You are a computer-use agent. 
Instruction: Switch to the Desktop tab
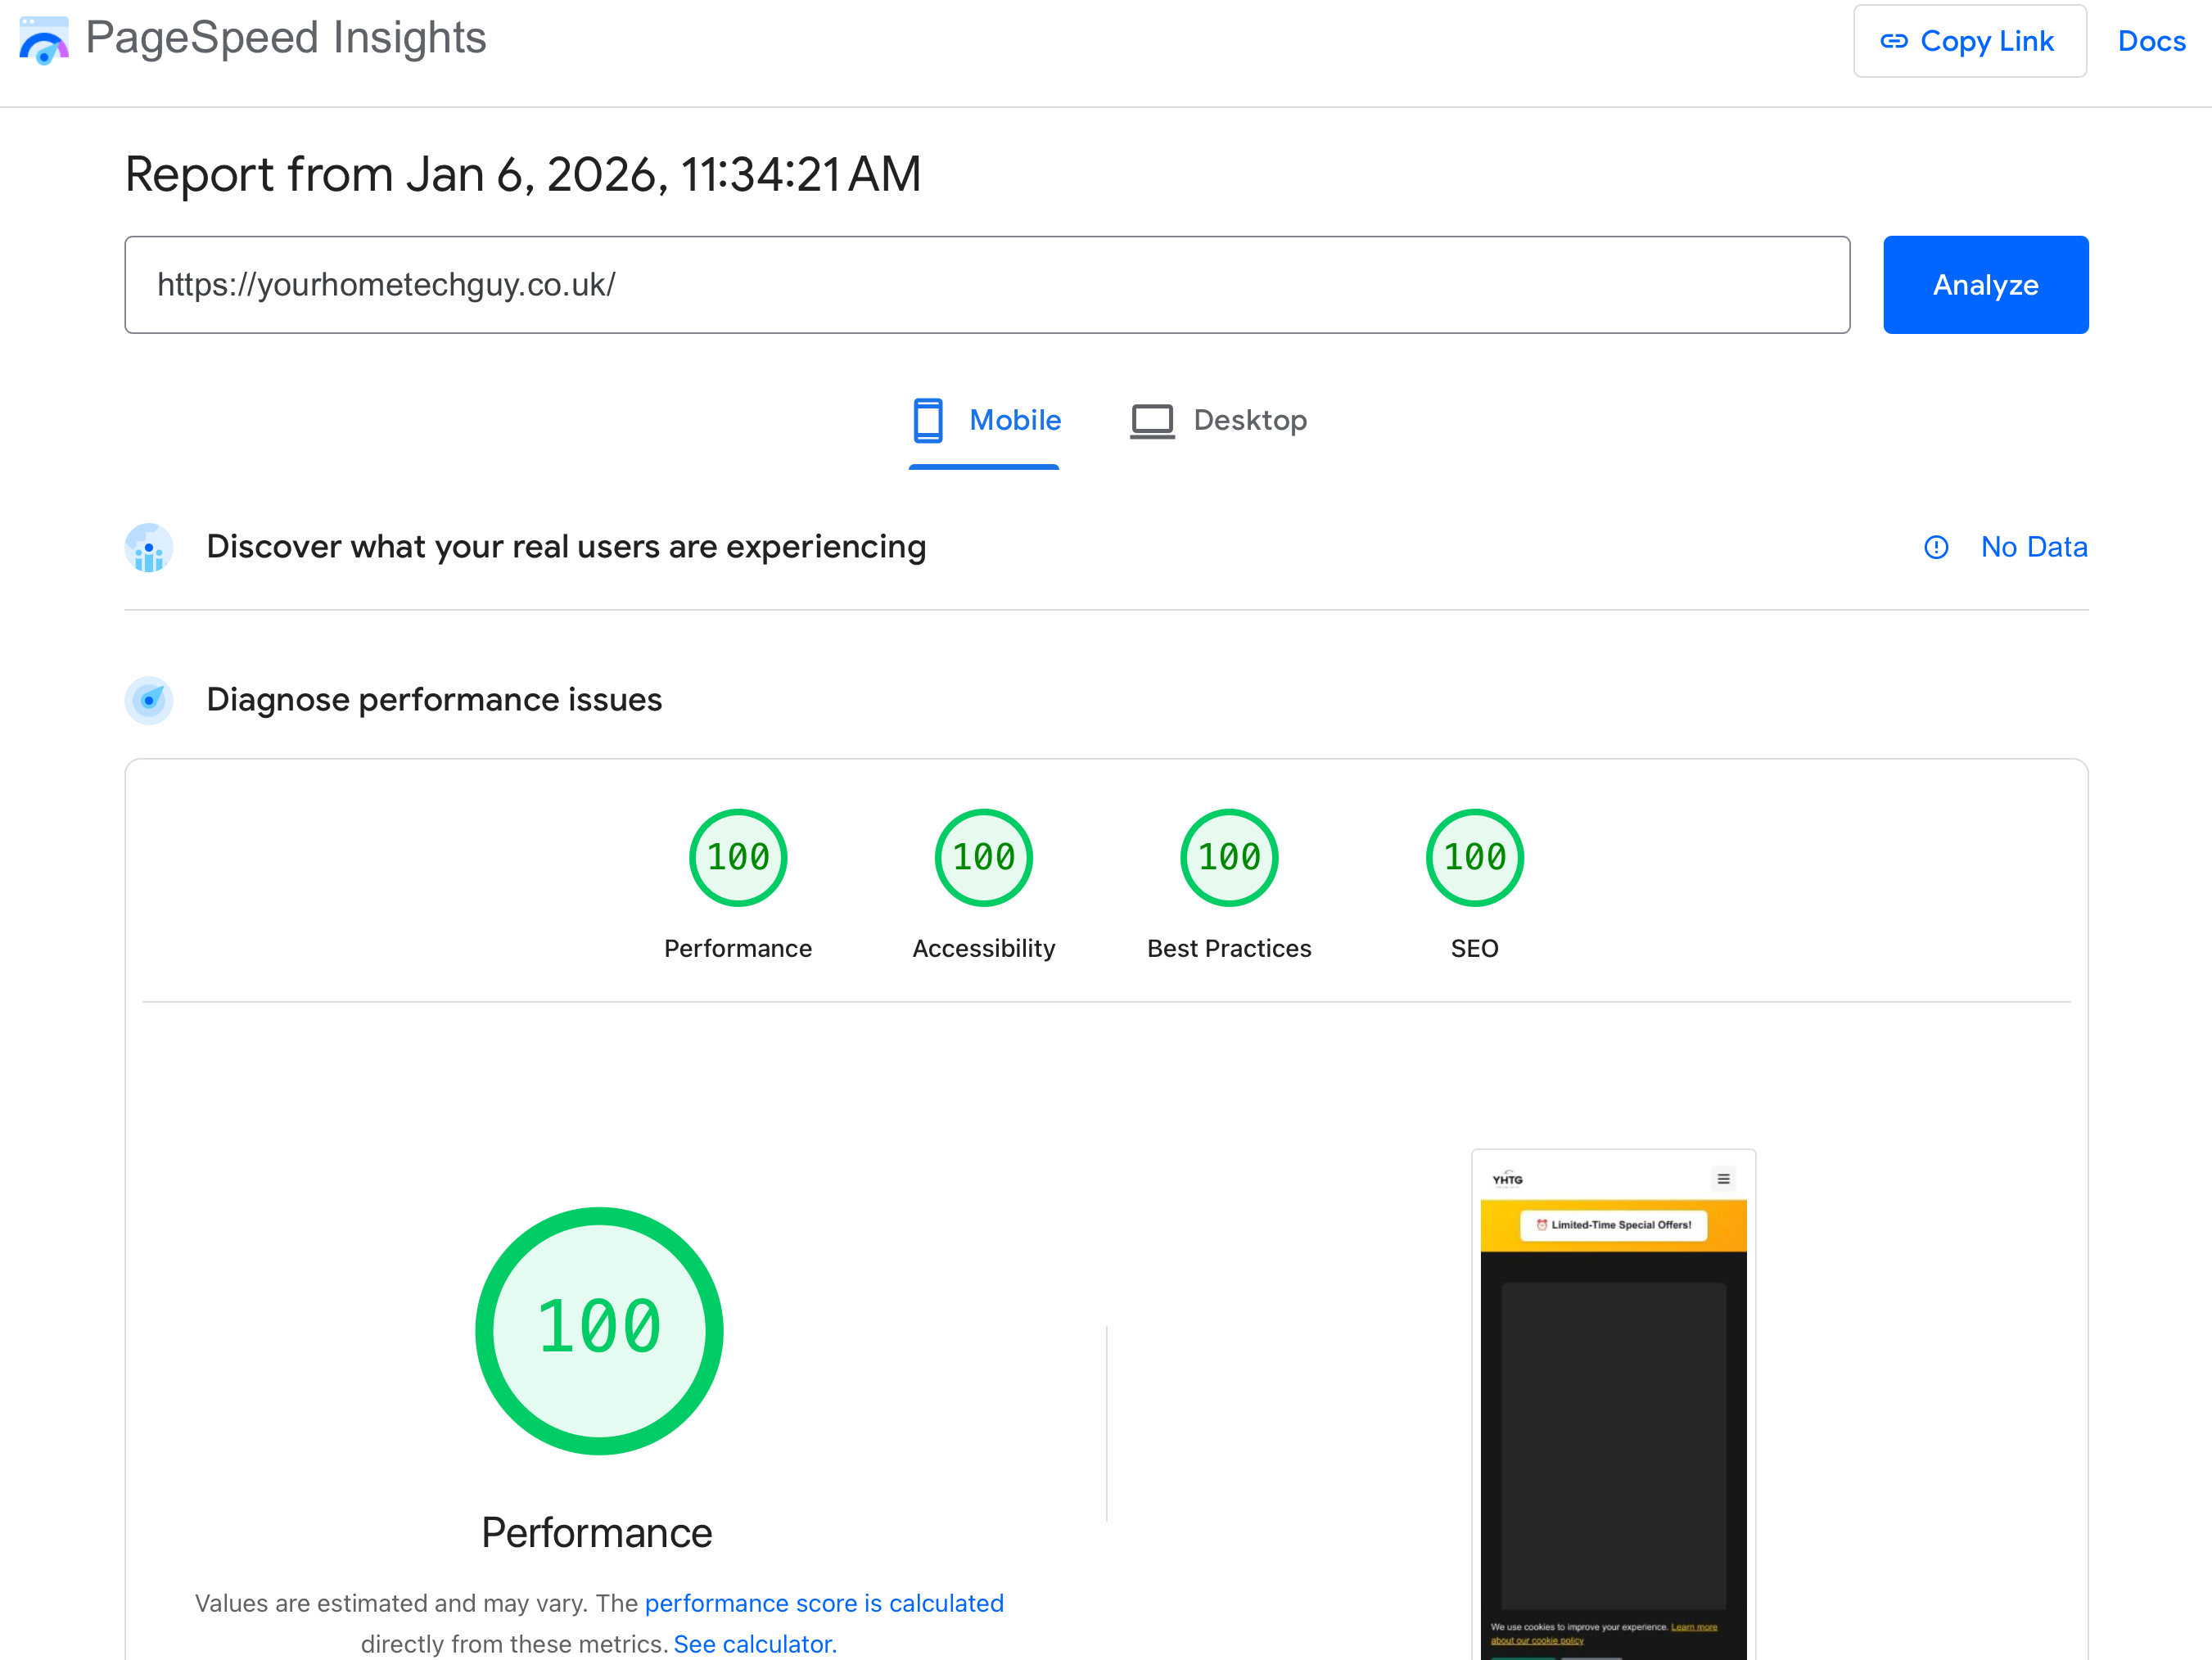tap(1250, 420)
